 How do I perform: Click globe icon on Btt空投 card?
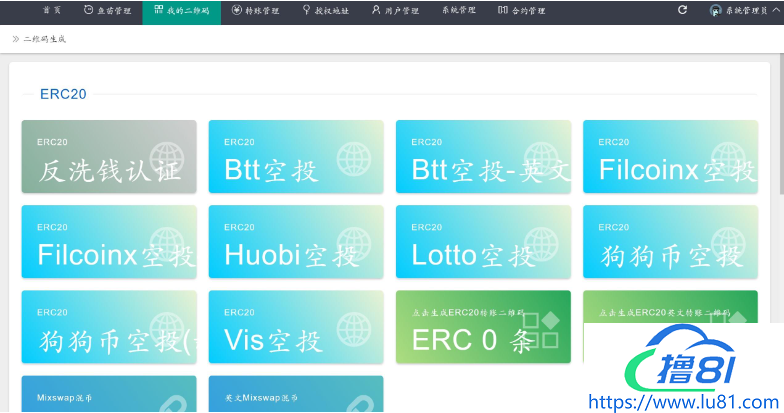click(x=354, y=159)
